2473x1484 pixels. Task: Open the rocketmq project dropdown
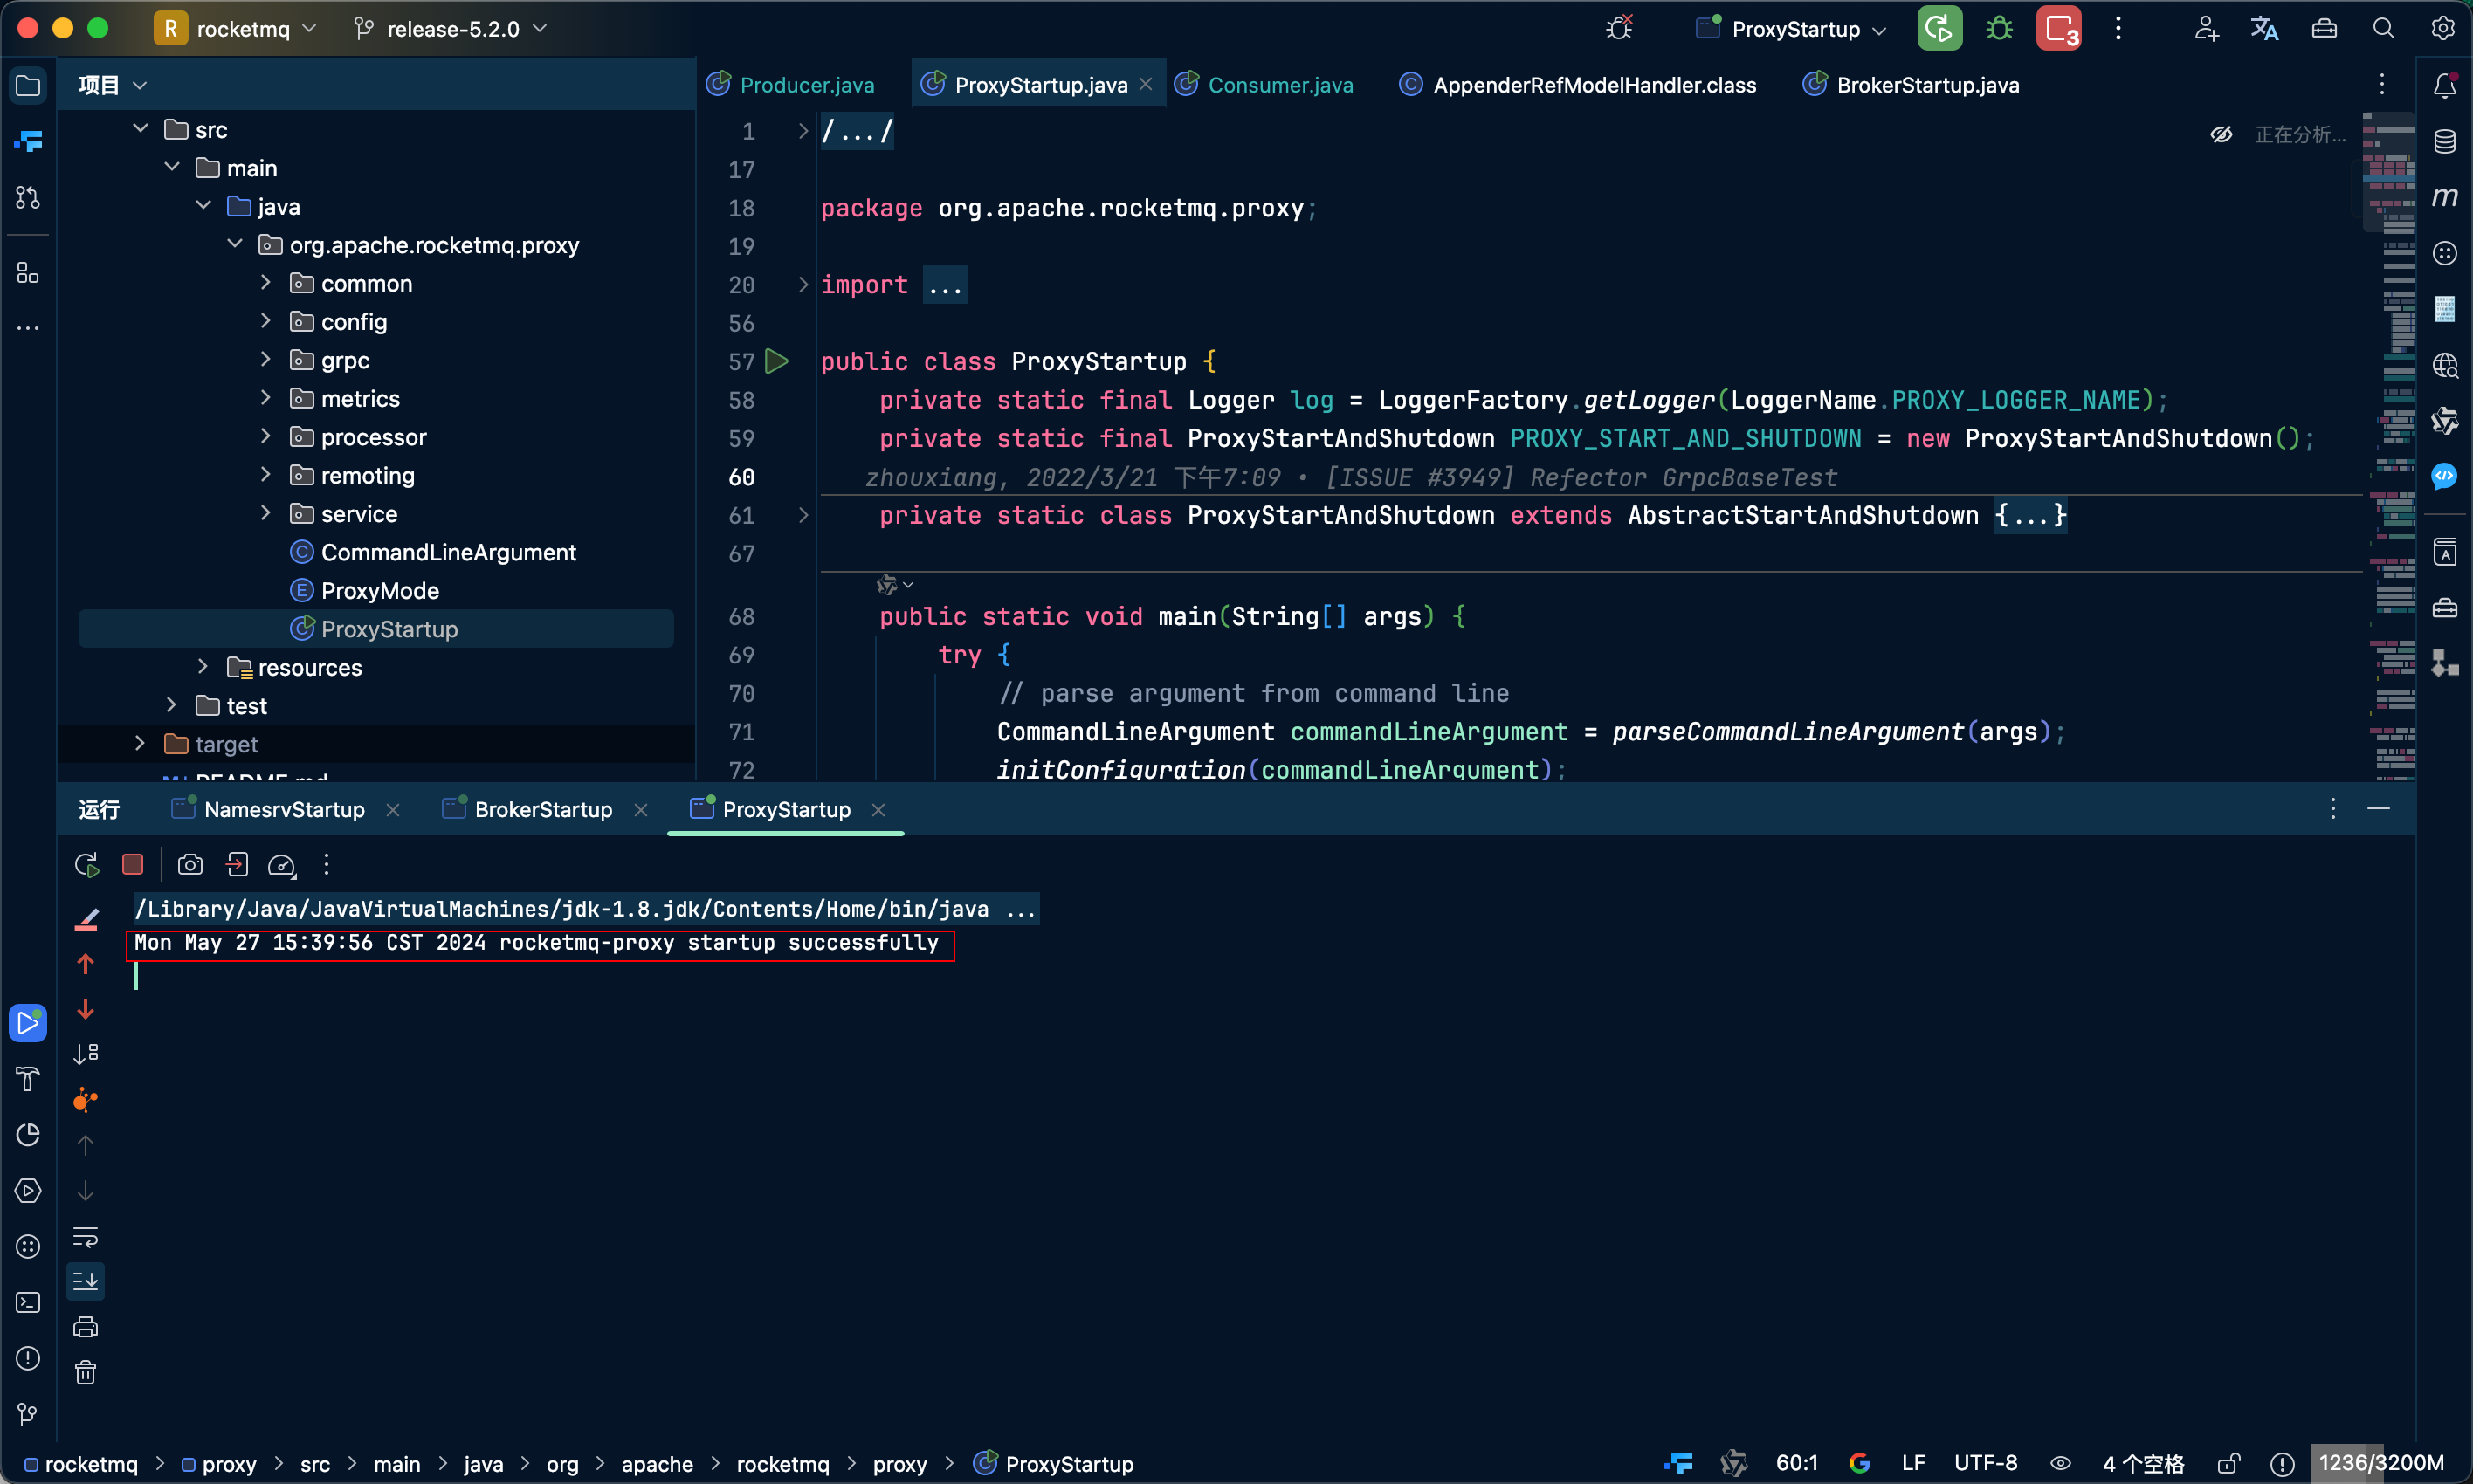[236, 28]
